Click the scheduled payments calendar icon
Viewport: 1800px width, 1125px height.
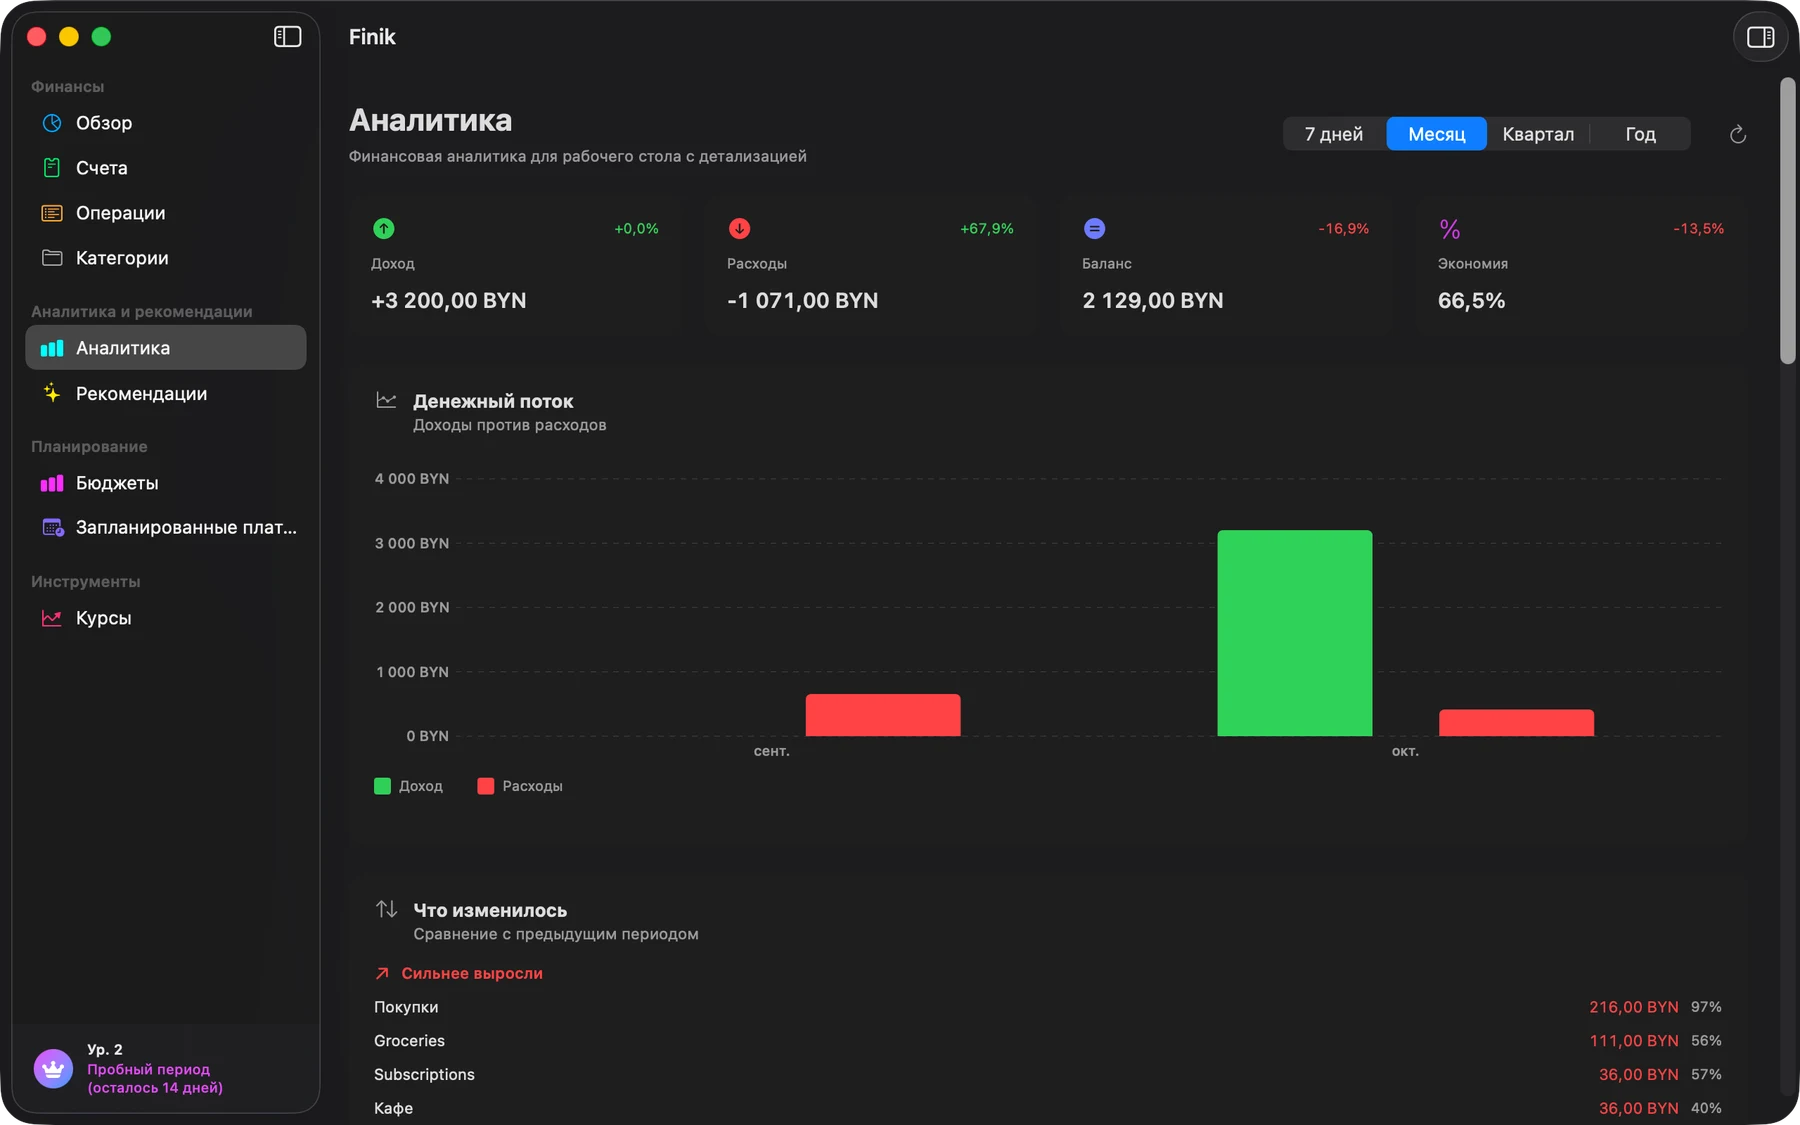point(52,527)
